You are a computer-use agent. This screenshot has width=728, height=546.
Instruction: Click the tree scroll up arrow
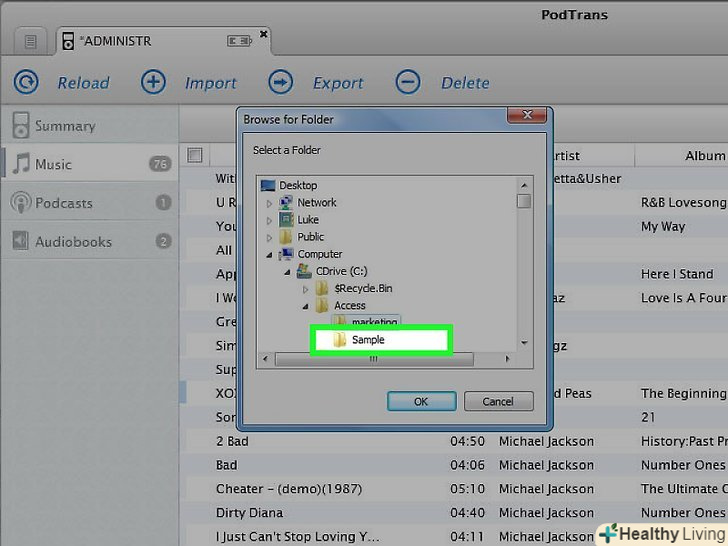[524, 185]
